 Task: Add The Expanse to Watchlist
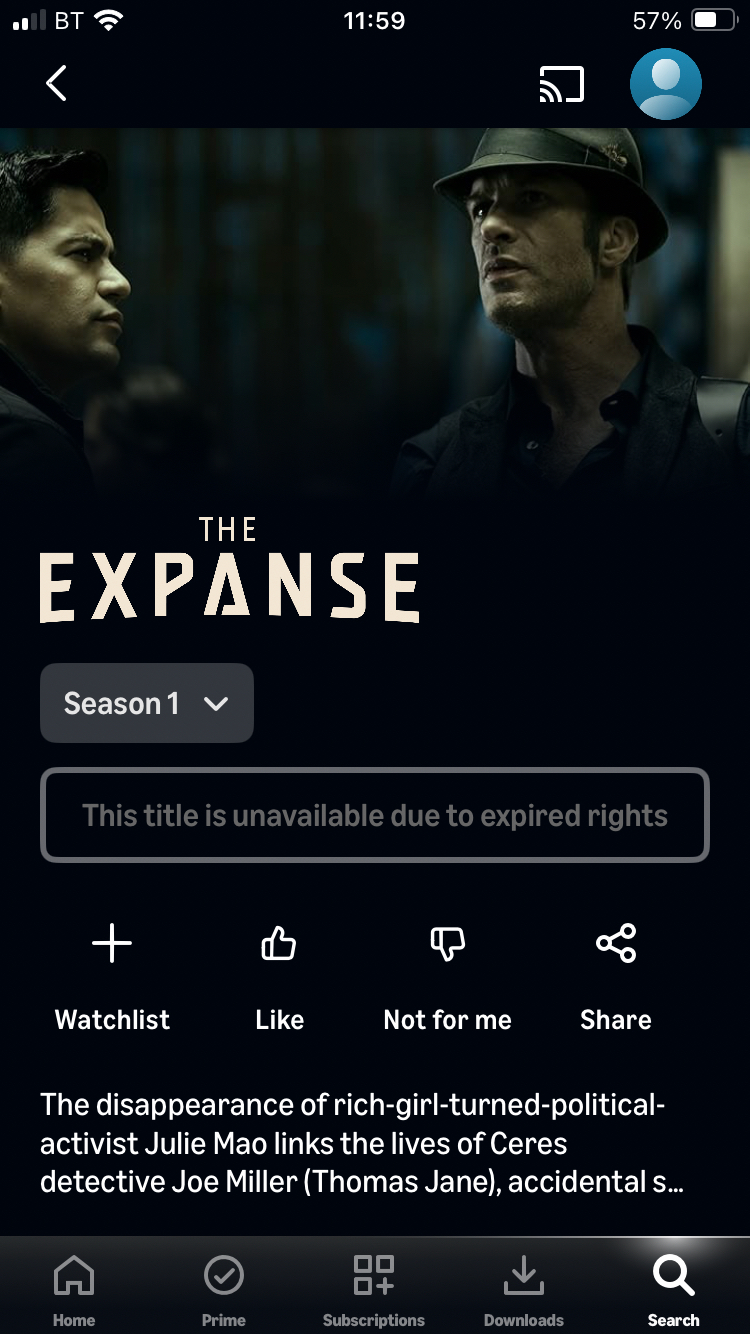112,978
